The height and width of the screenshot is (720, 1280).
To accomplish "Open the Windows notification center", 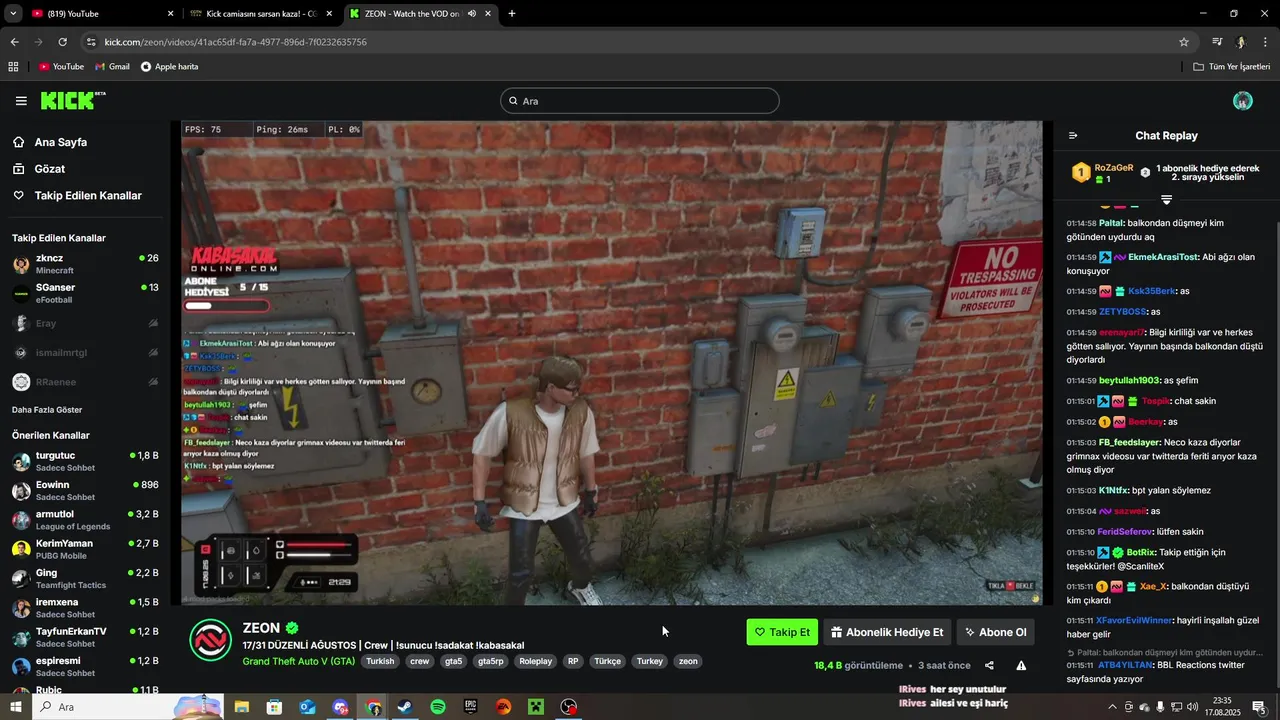I will click(1259, 707).
